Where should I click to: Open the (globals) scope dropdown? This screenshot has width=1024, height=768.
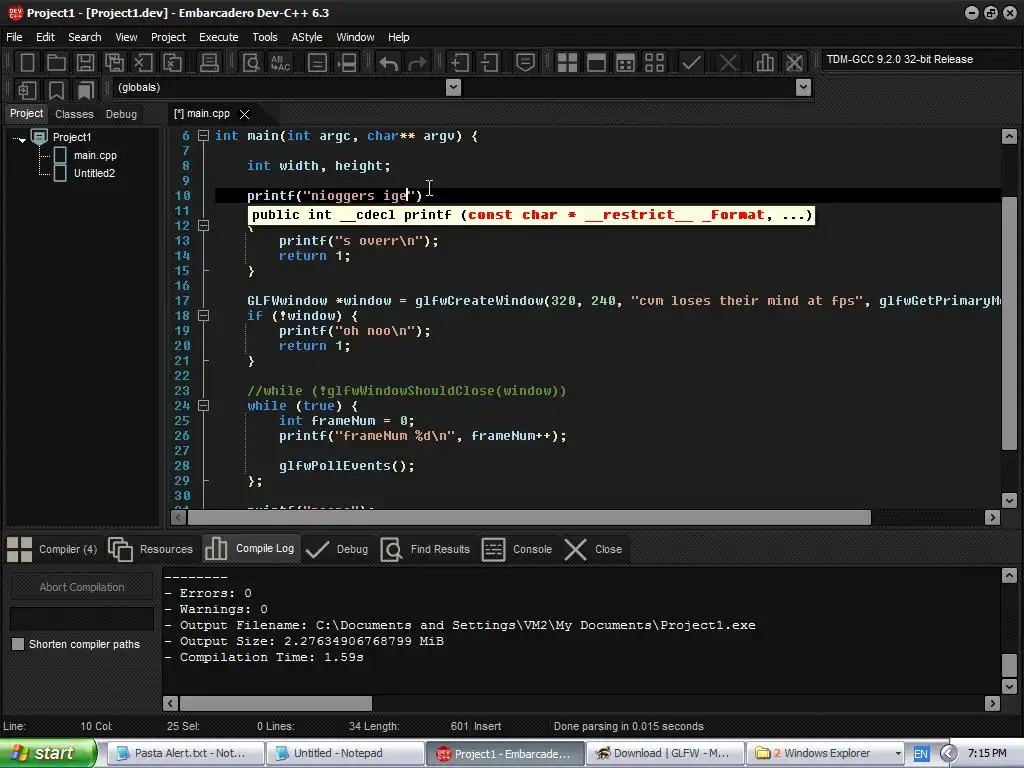point(453,87)
